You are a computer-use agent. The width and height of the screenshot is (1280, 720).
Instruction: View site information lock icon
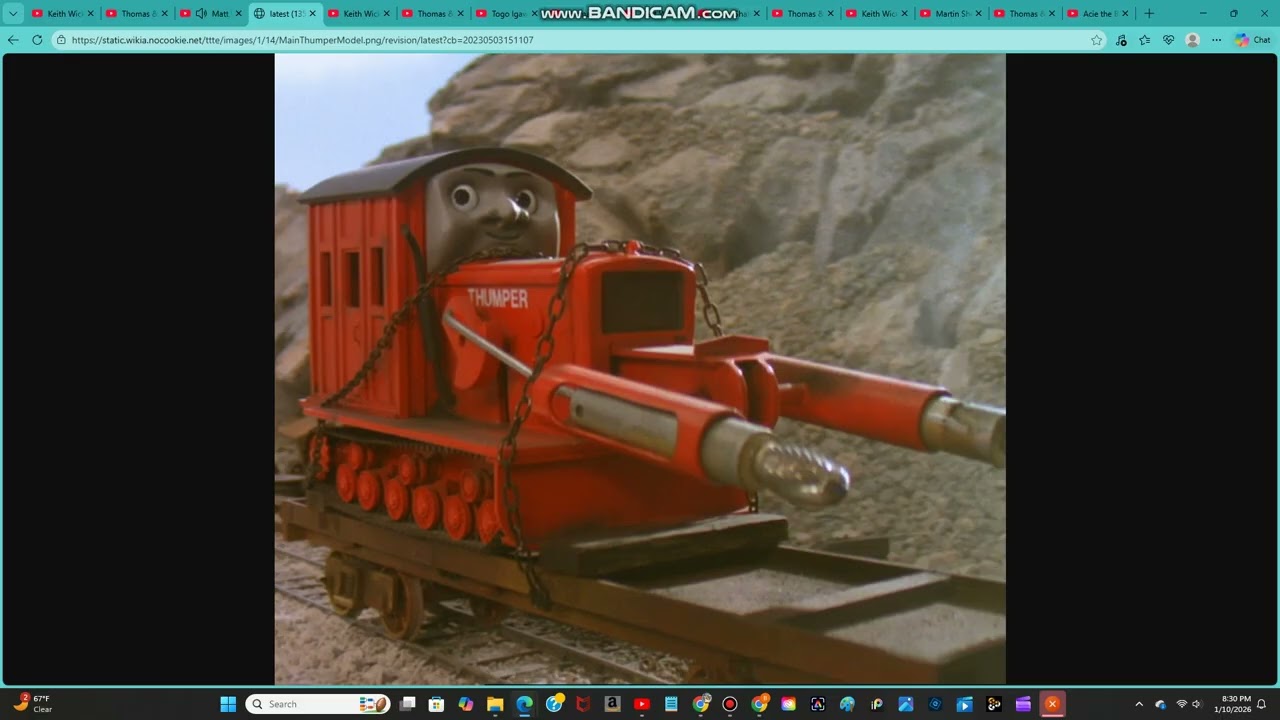(60, 40)
